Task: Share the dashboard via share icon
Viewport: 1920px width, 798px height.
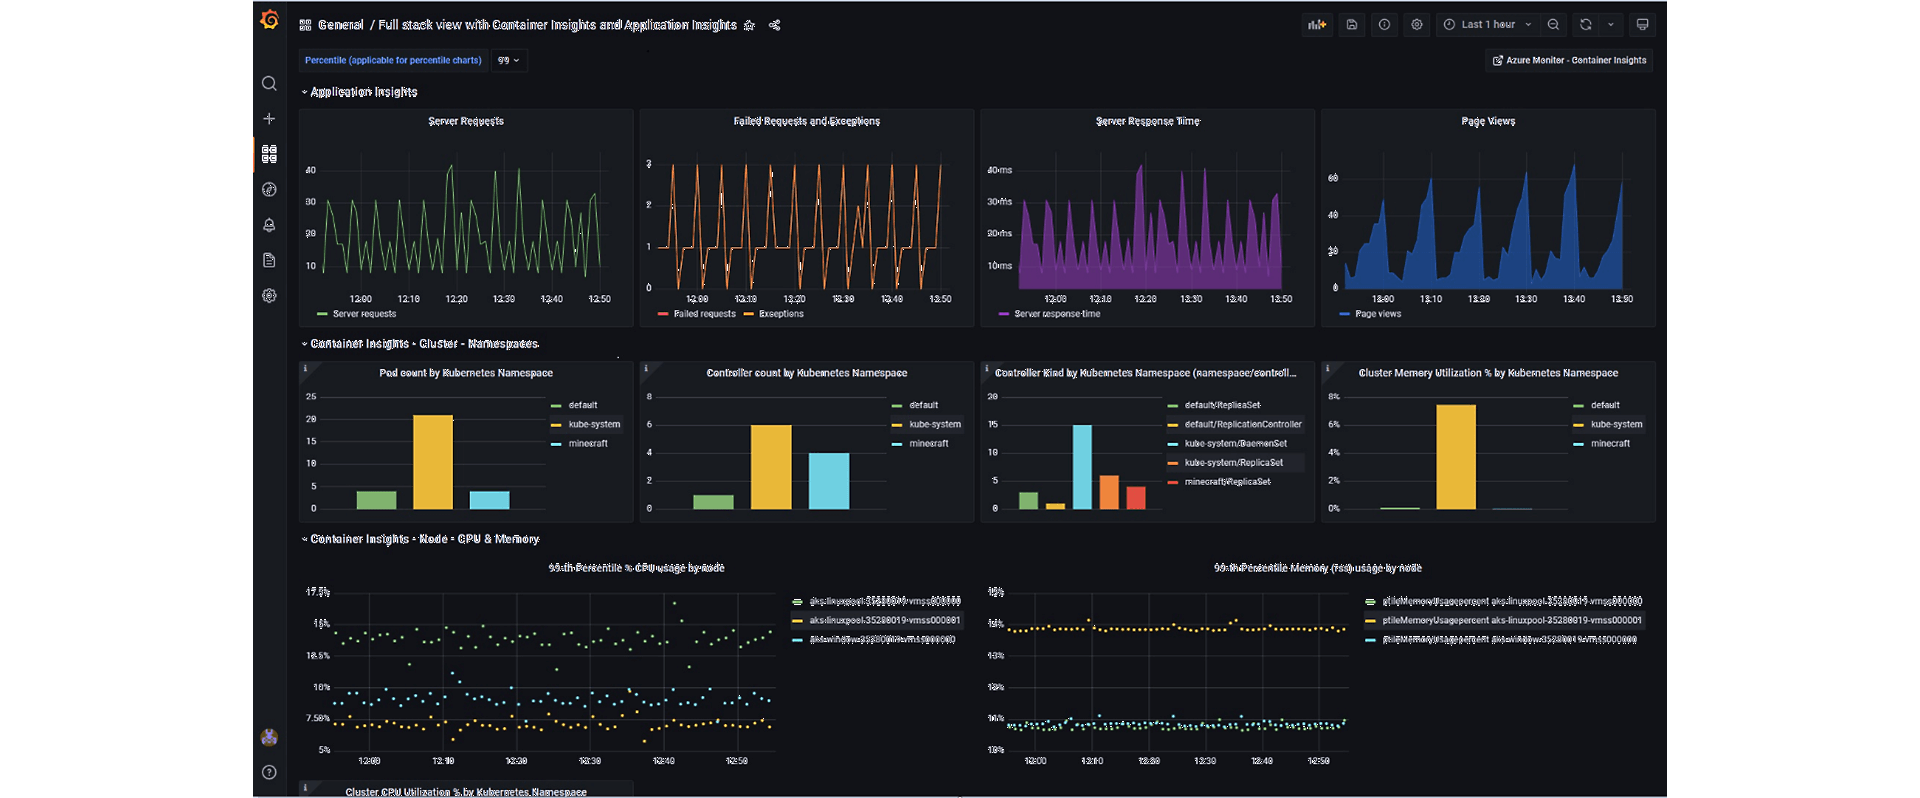Action: (775, 25)
